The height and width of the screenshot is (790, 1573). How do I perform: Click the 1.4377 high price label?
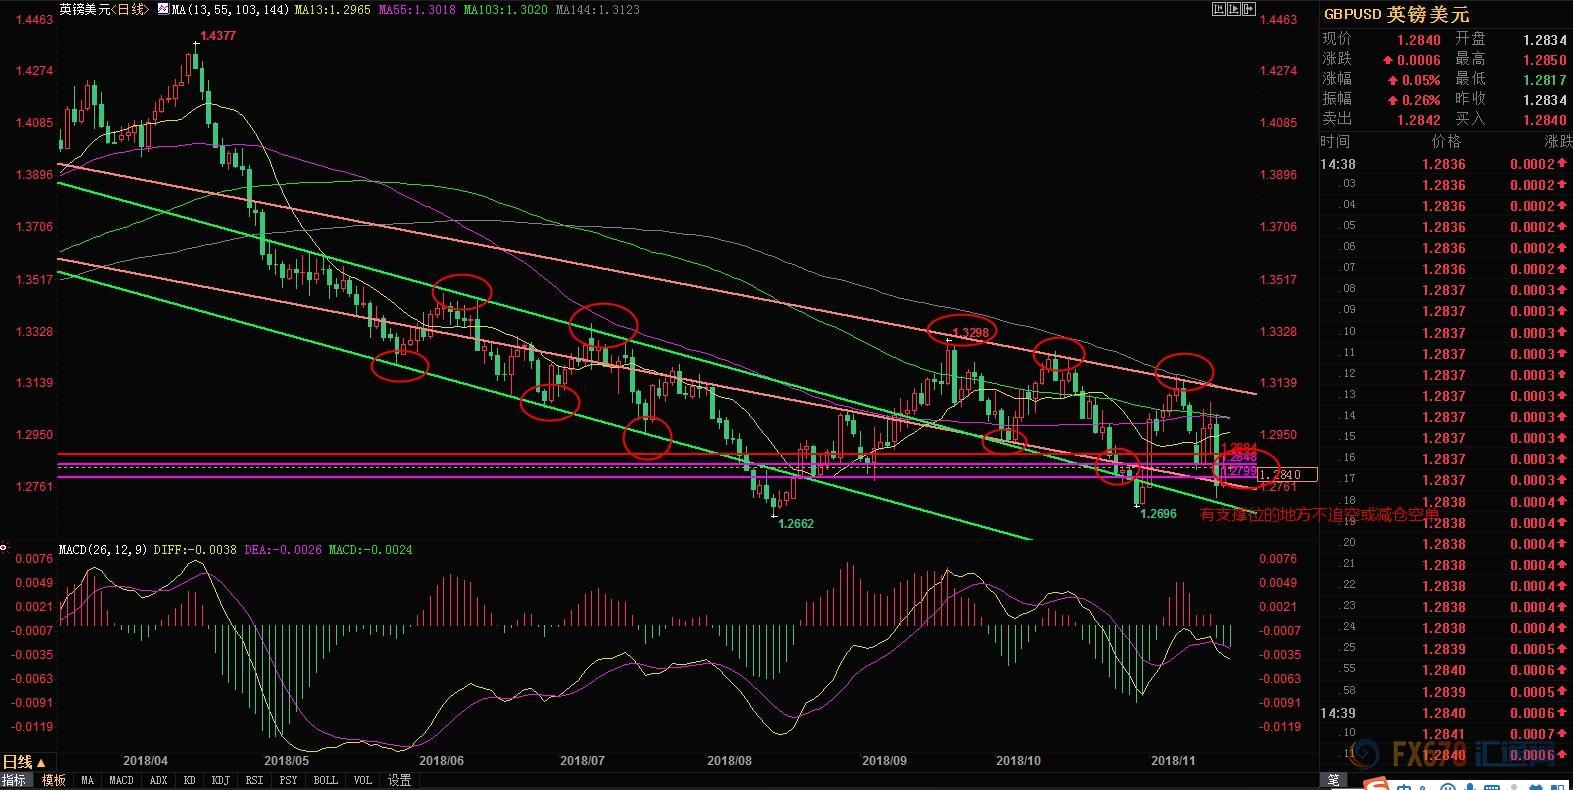(218, 36)
